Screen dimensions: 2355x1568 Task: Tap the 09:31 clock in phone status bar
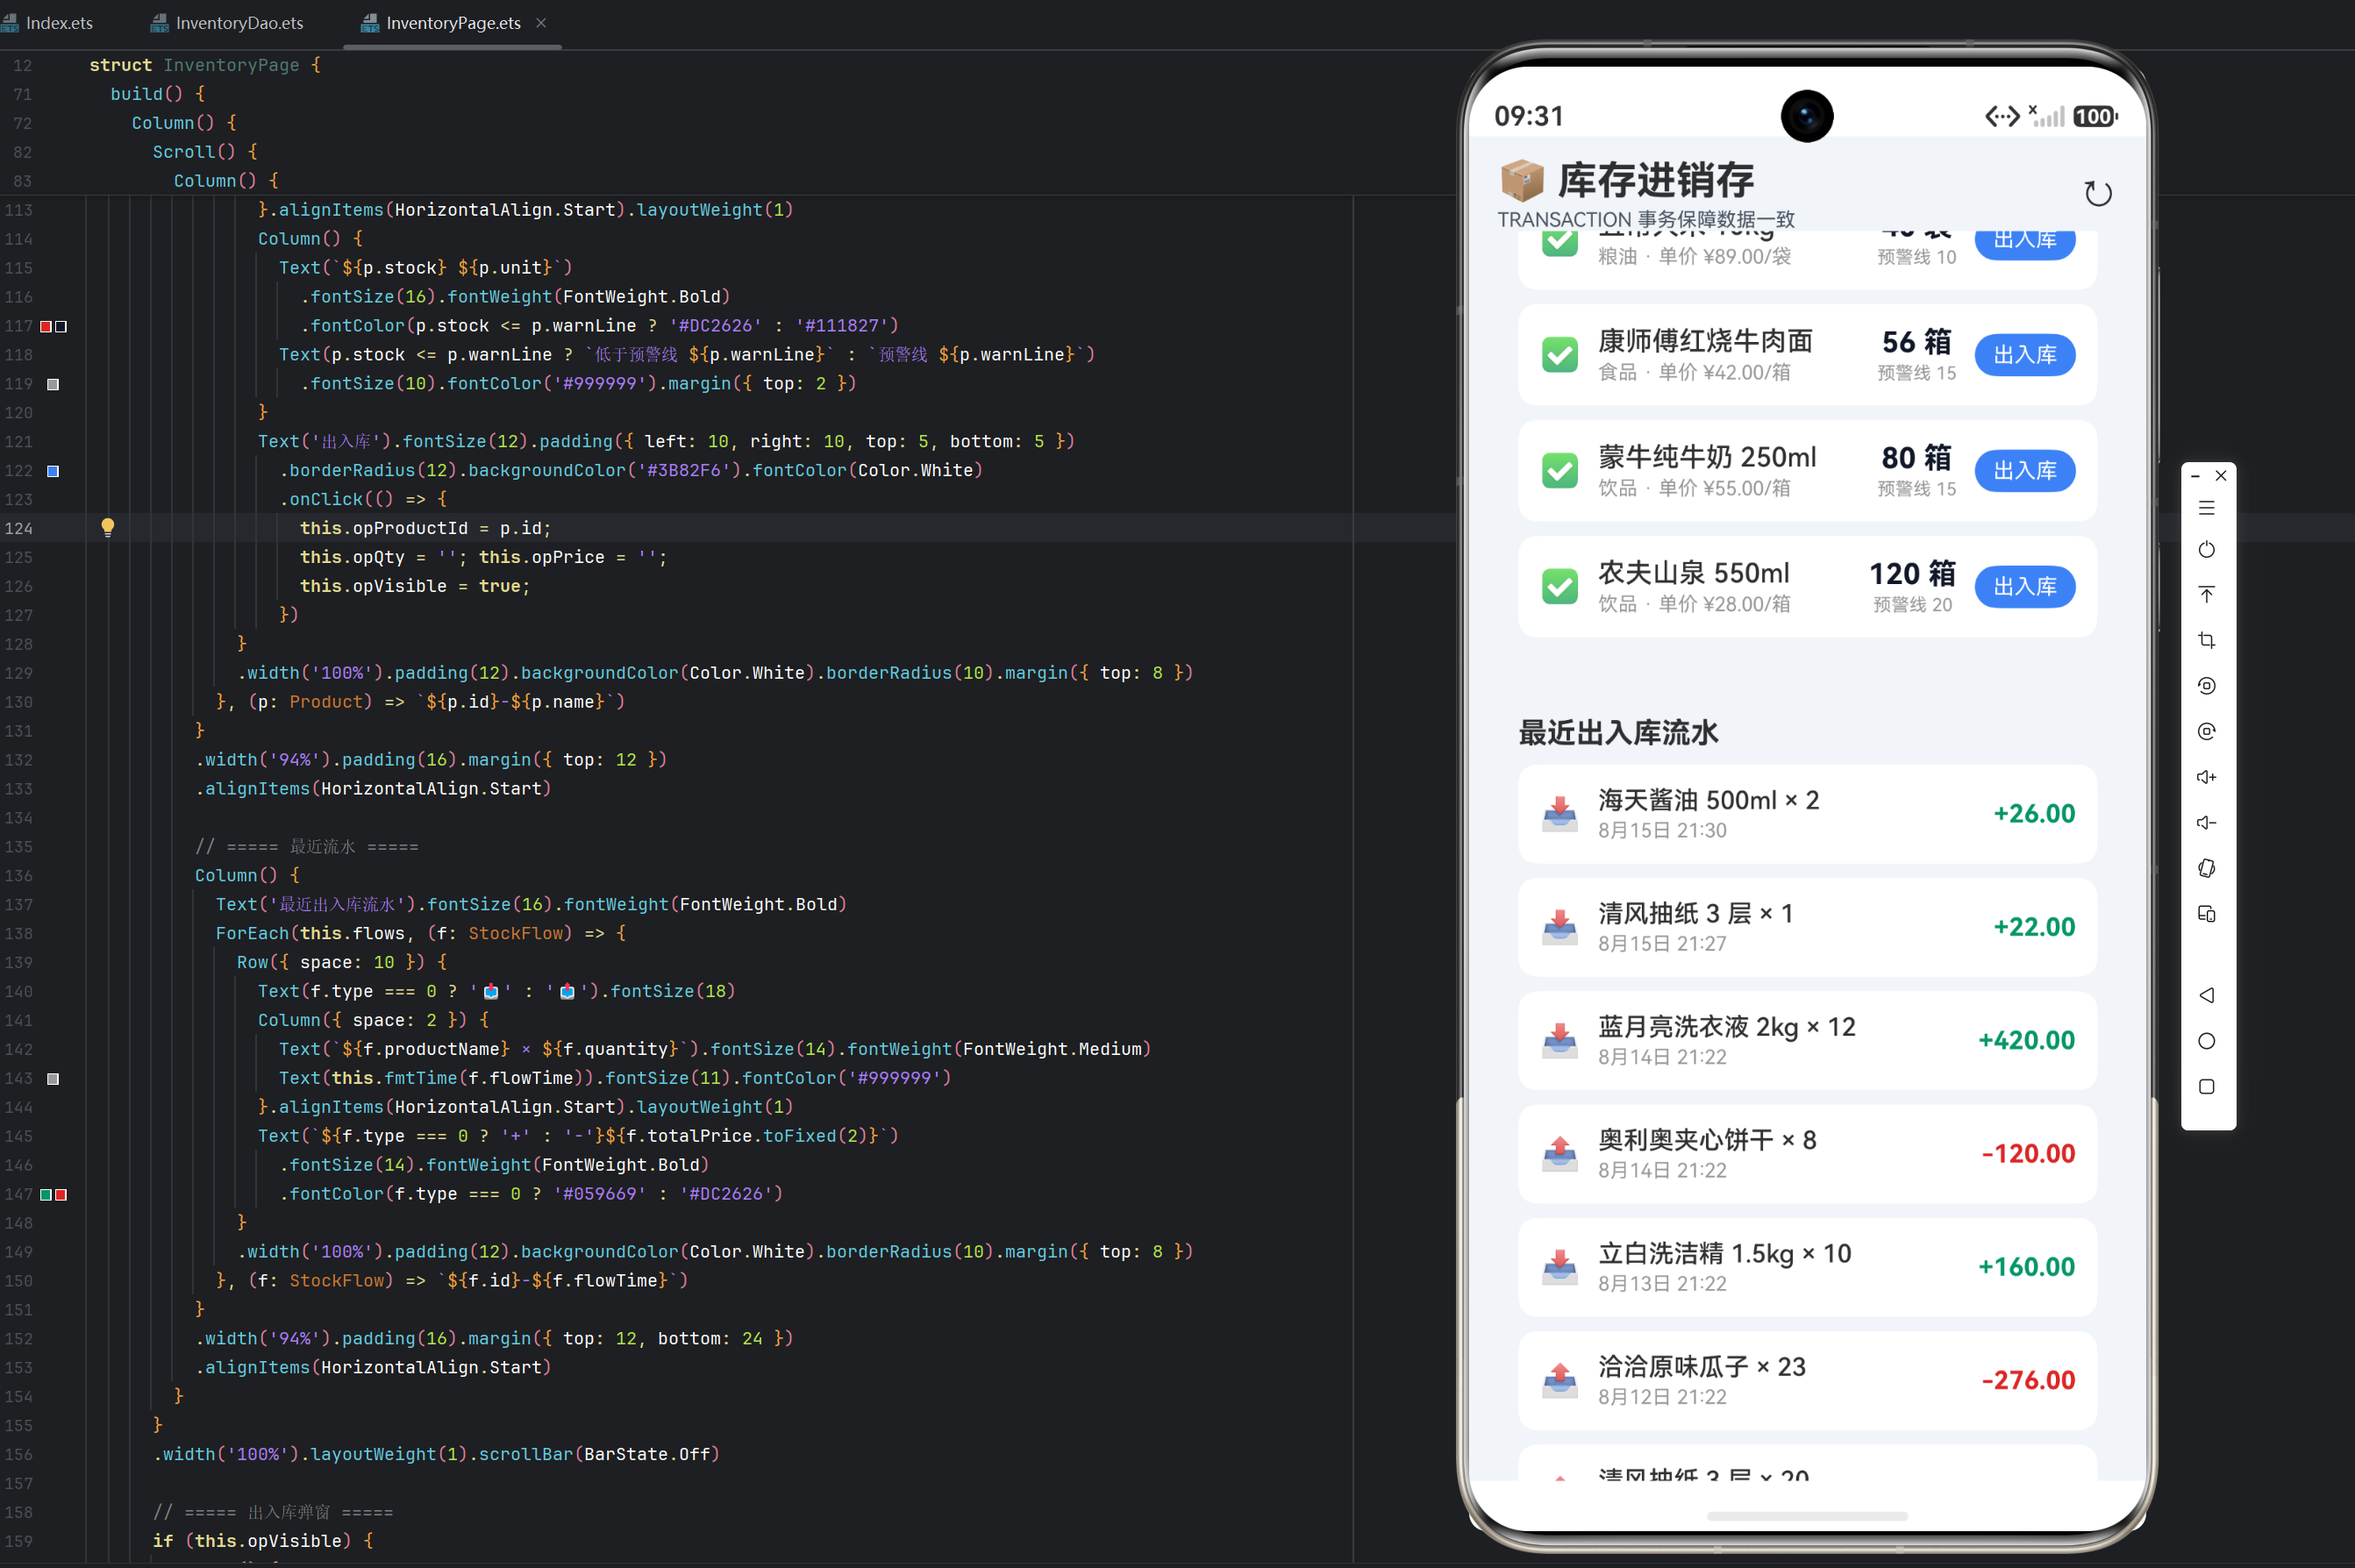(x=1528, y=117)
